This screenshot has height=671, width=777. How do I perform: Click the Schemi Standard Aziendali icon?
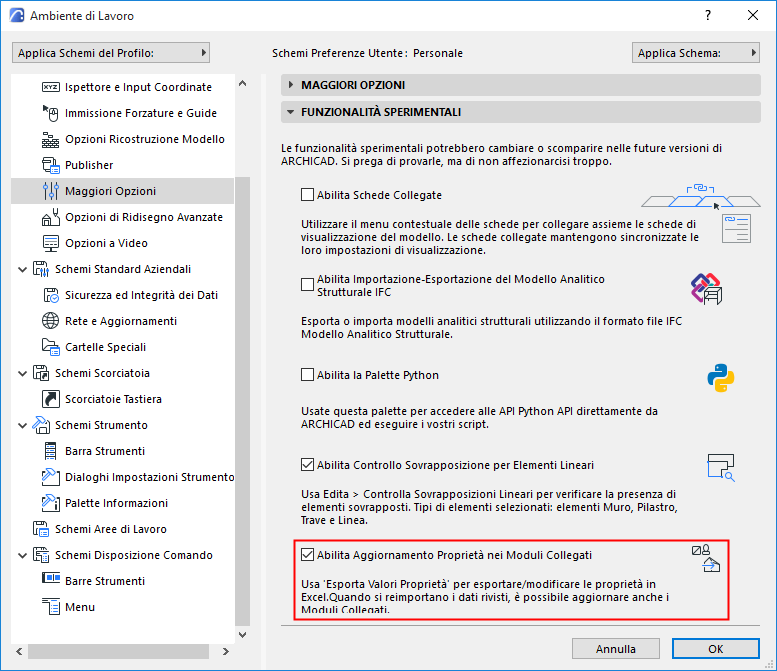pos(41,269)
